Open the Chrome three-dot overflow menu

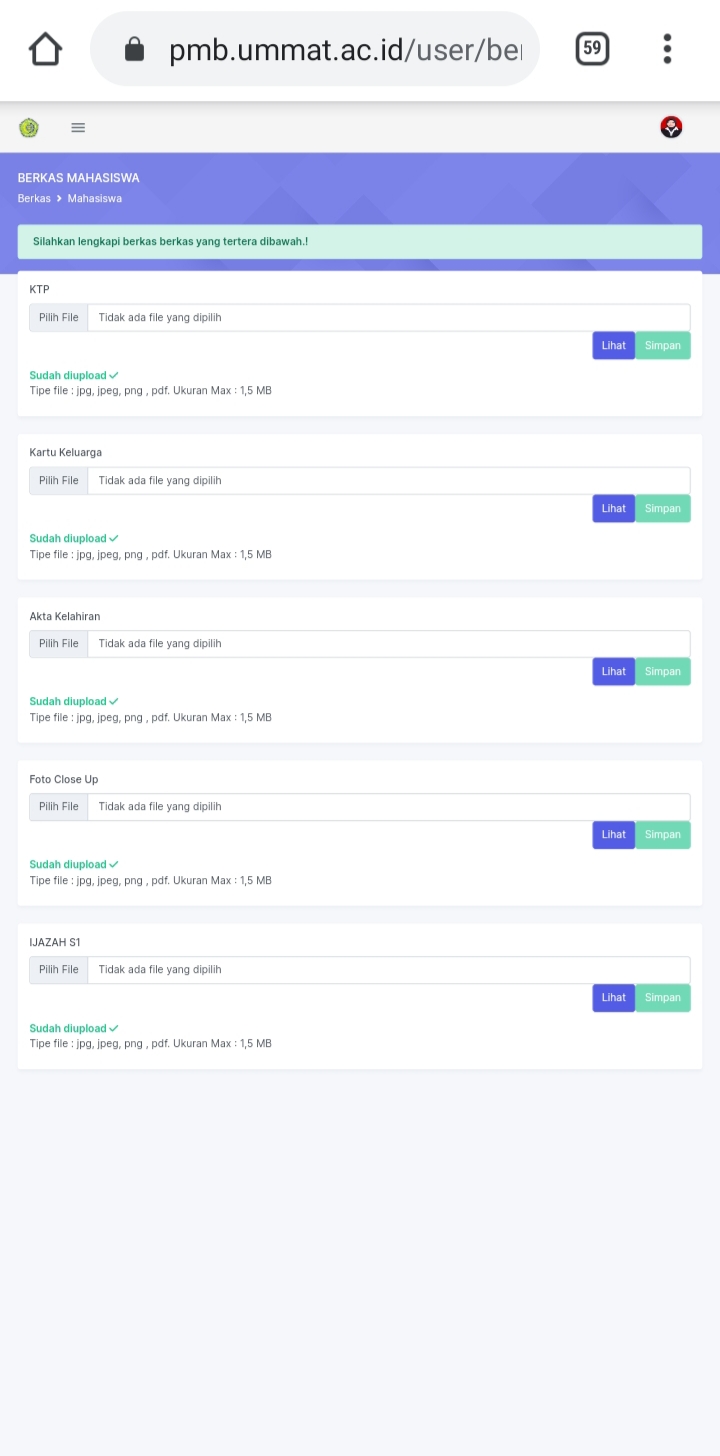click(x=667, y=48)
